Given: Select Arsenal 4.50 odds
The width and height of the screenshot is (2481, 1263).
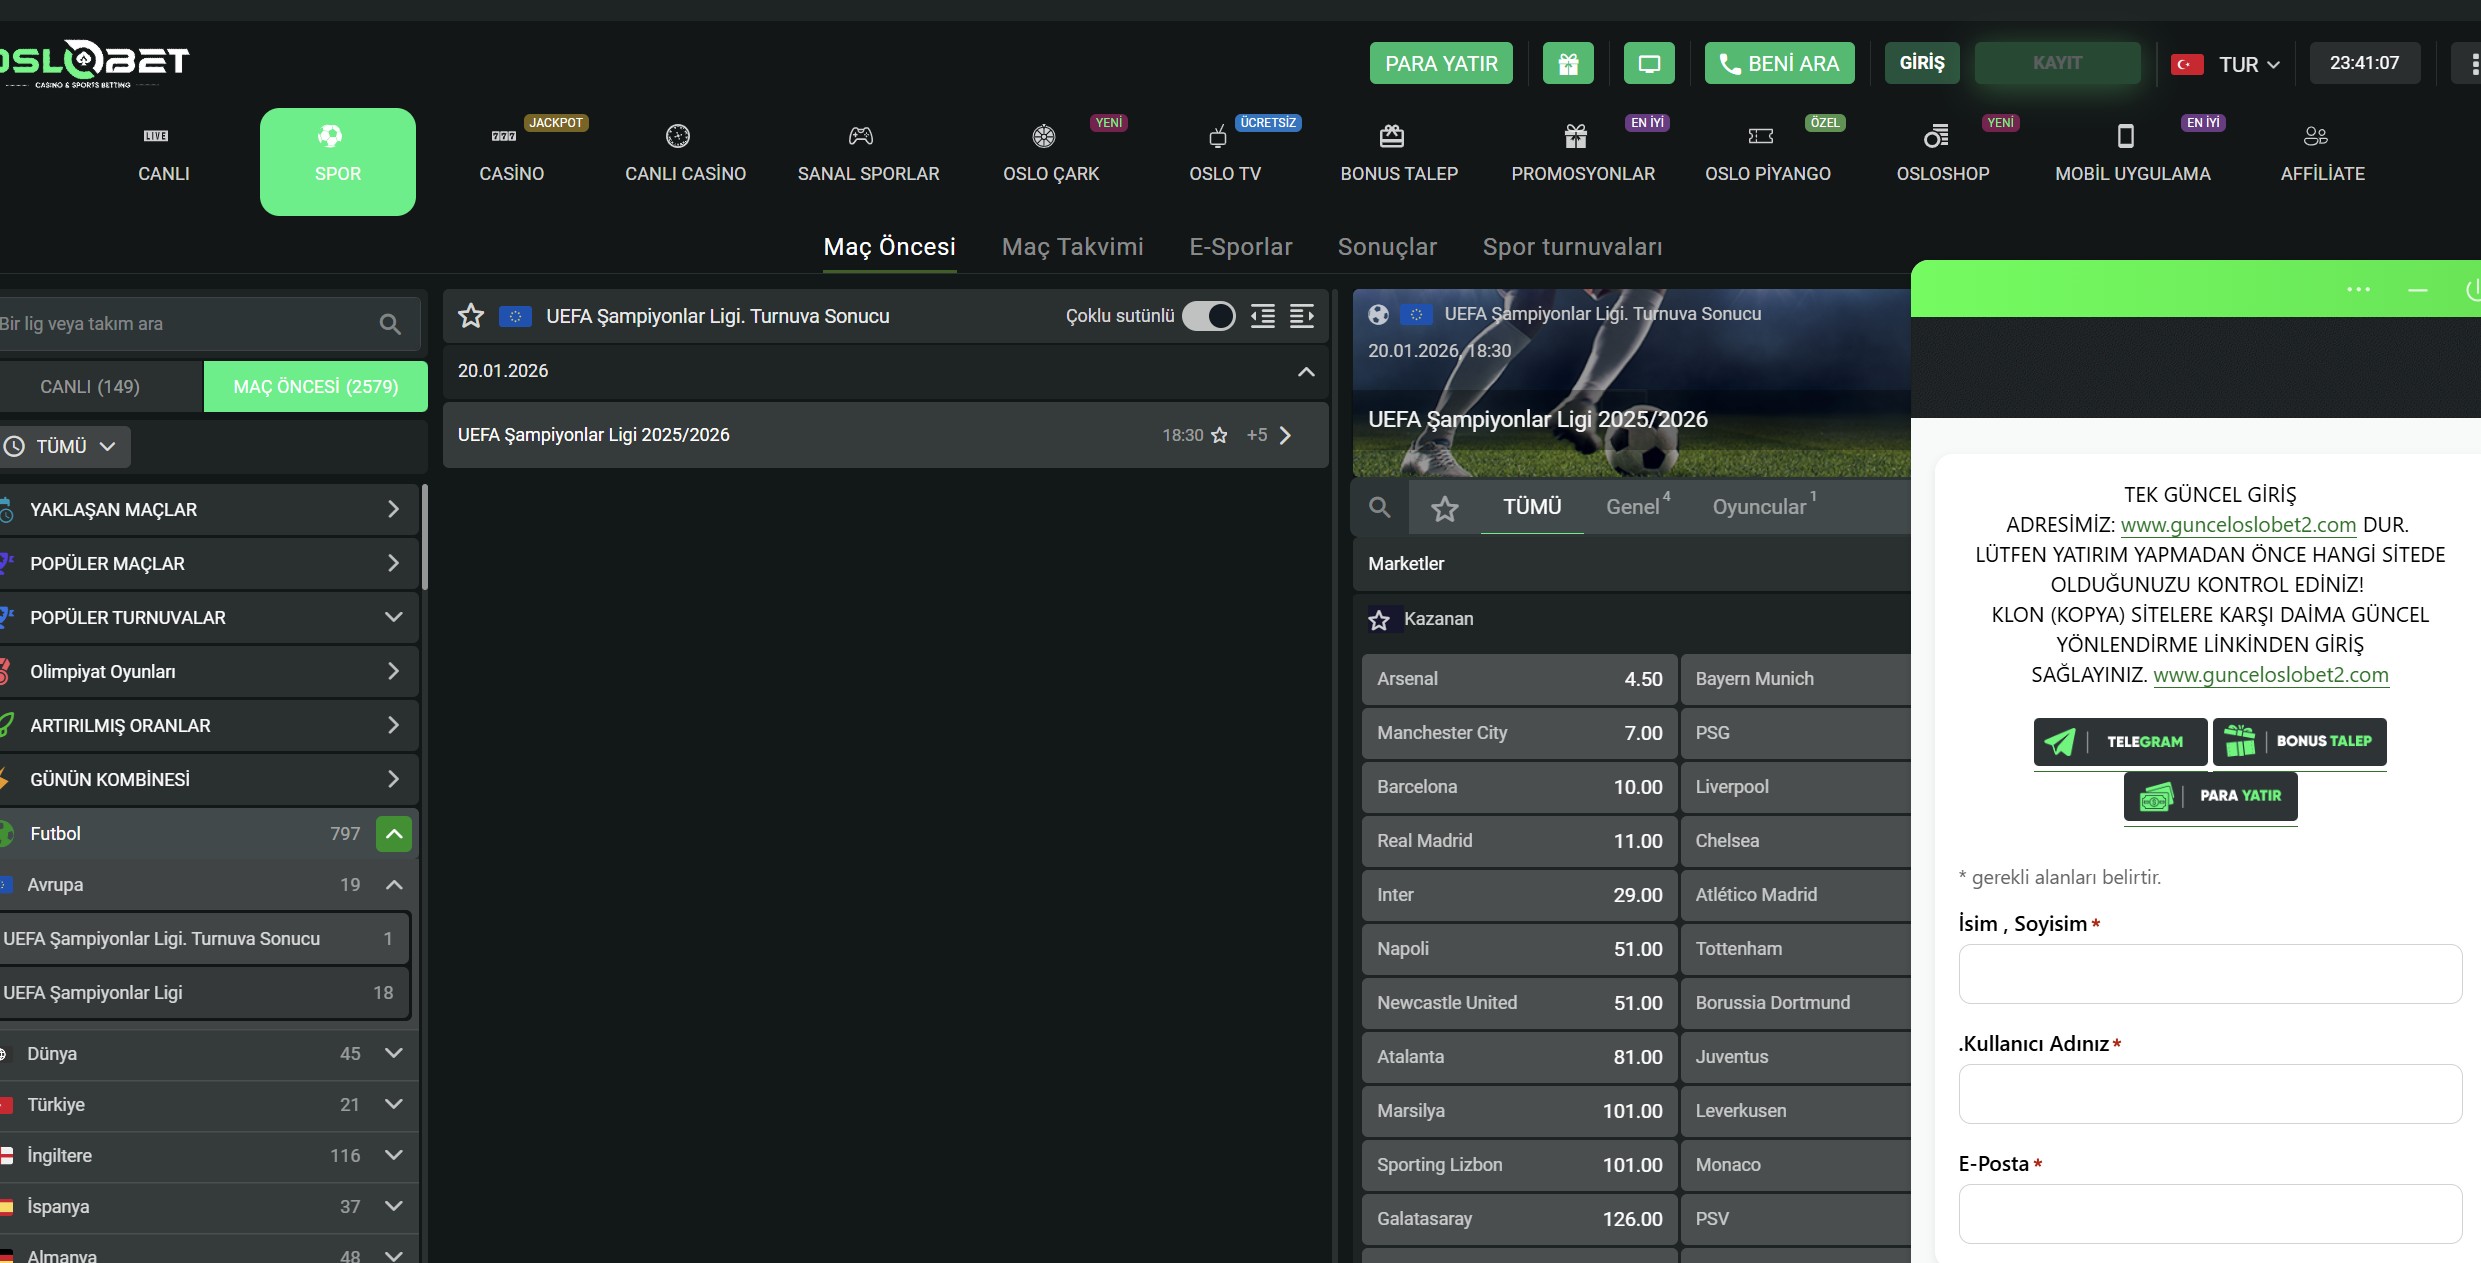Looking at the screenshot, I should [1518, 679].
